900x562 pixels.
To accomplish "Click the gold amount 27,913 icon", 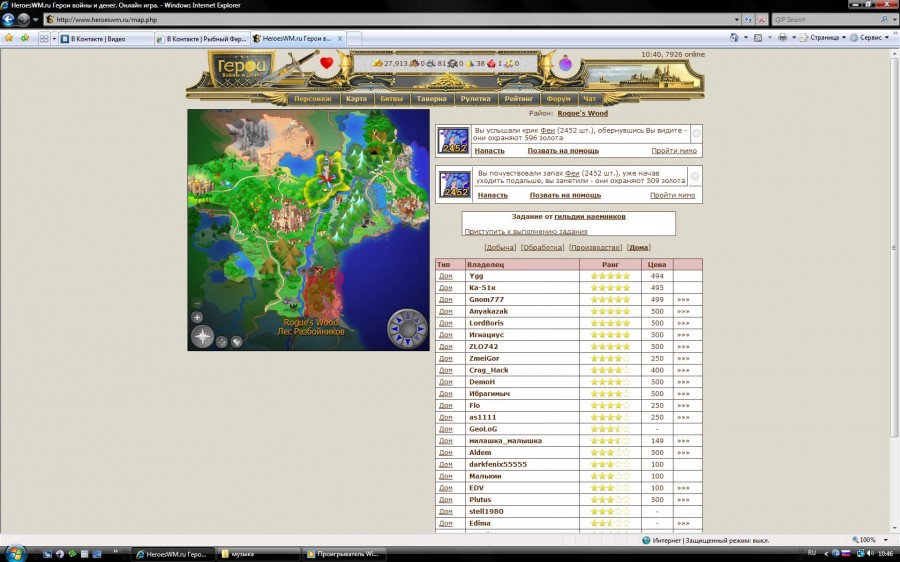I will pyautogui.click(x=377, y=64).
